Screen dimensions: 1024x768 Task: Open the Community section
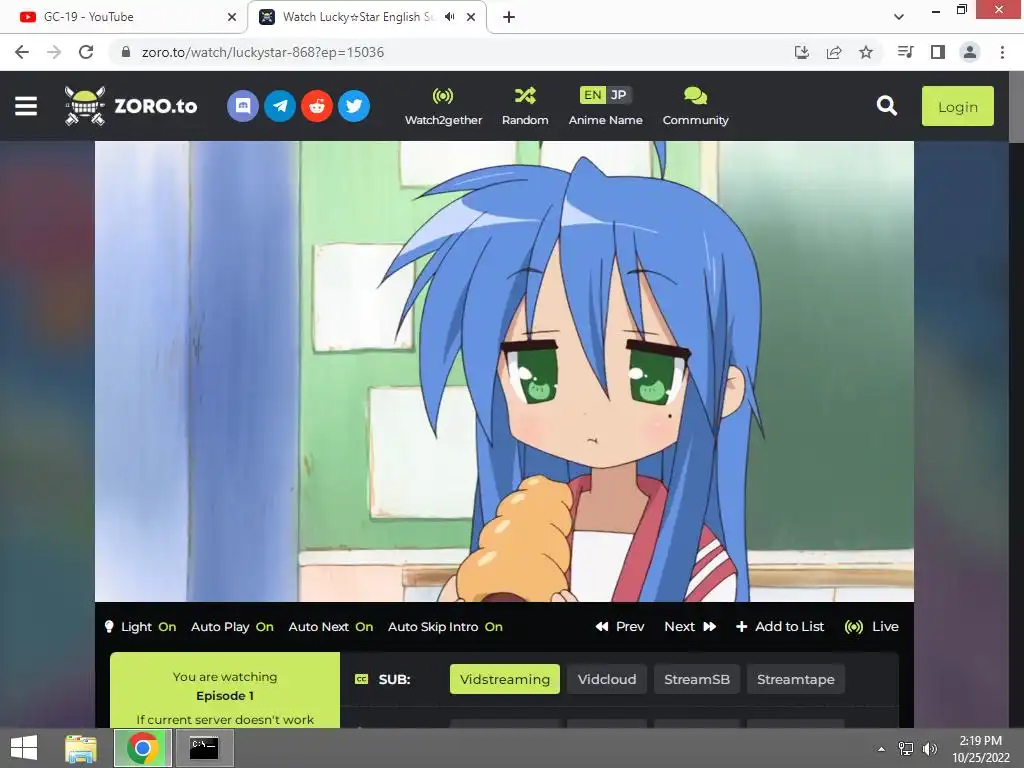point(696,106)
